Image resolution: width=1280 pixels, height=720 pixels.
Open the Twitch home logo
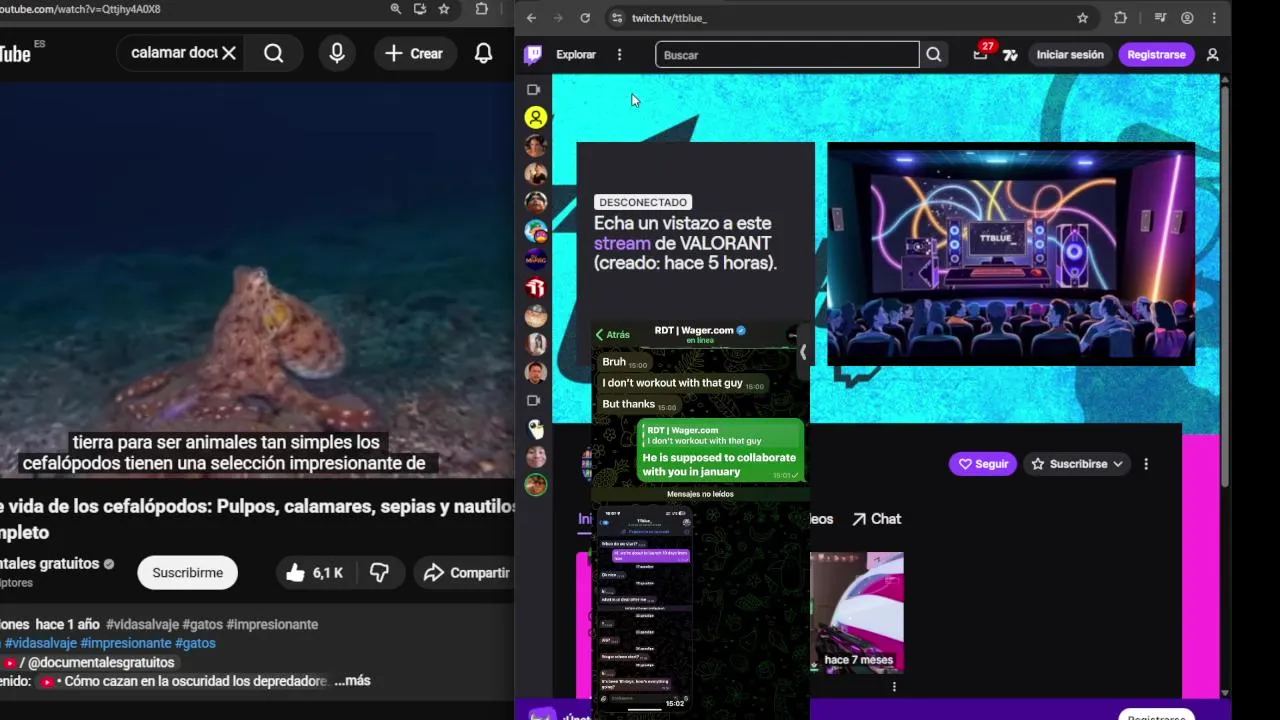click(533, 55)
